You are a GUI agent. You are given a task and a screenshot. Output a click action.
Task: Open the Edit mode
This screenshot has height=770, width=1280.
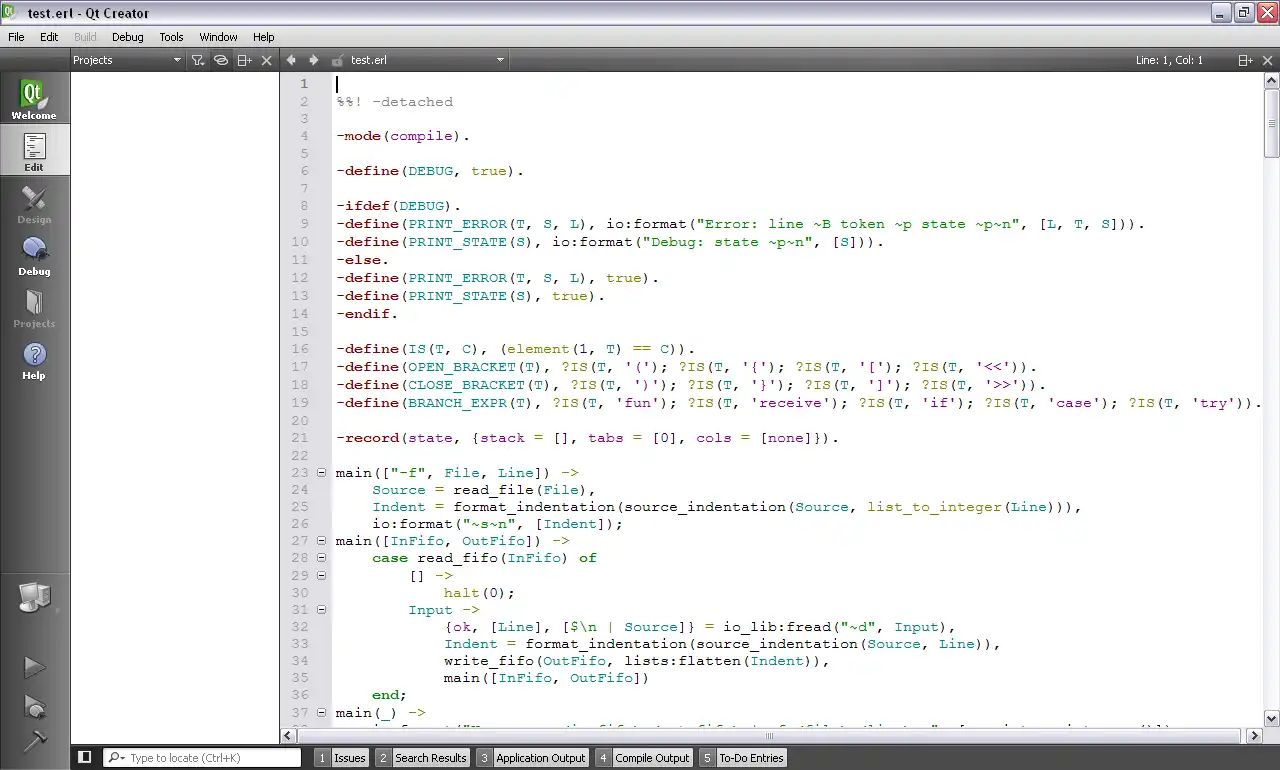click(x=34, y=152)
